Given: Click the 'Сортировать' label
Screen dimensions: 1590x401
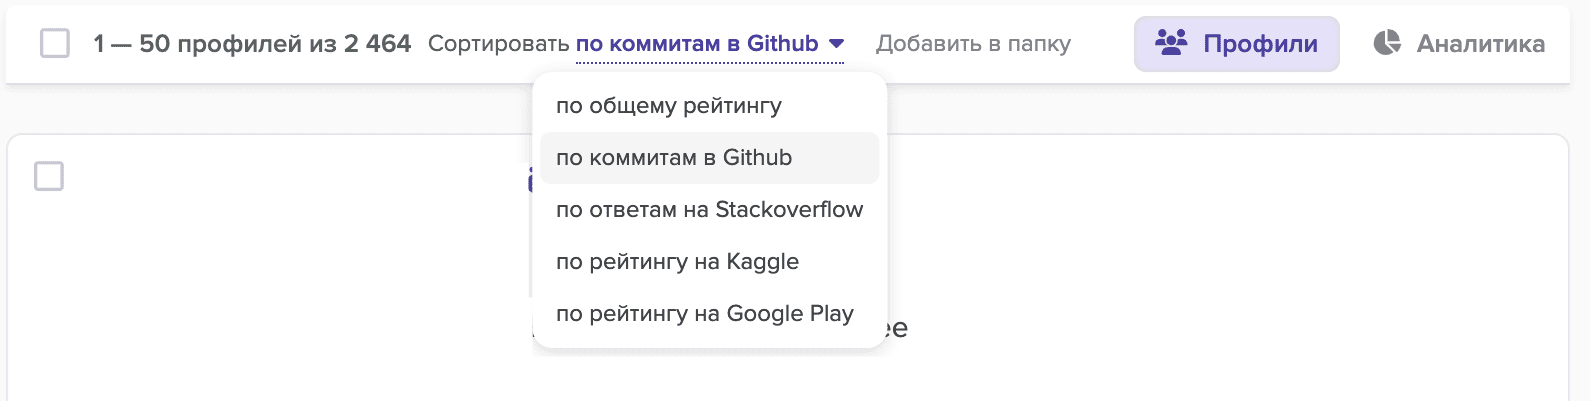Looking at the screenshot, I should pos(498,44).
